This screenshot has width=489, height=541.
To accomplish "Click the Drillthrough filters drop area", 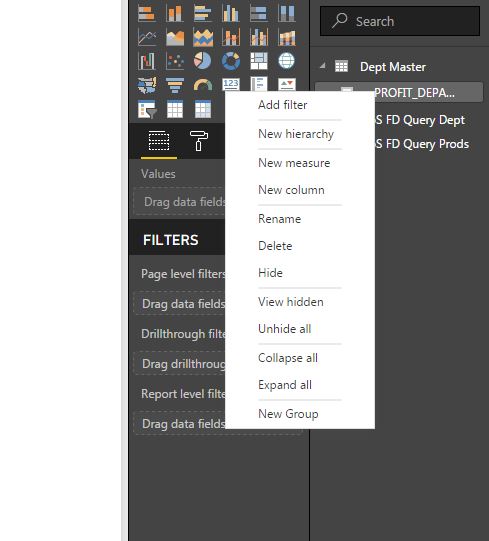I will [x=179, y=364].
